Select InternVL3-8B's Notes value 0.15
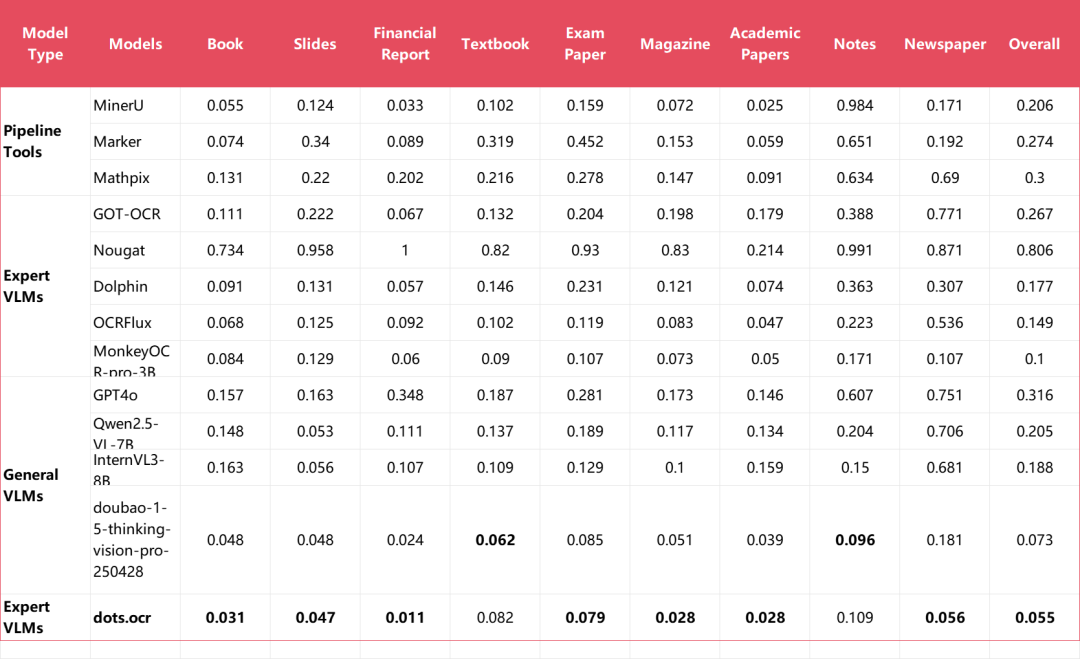 click(x=855, y=467)
